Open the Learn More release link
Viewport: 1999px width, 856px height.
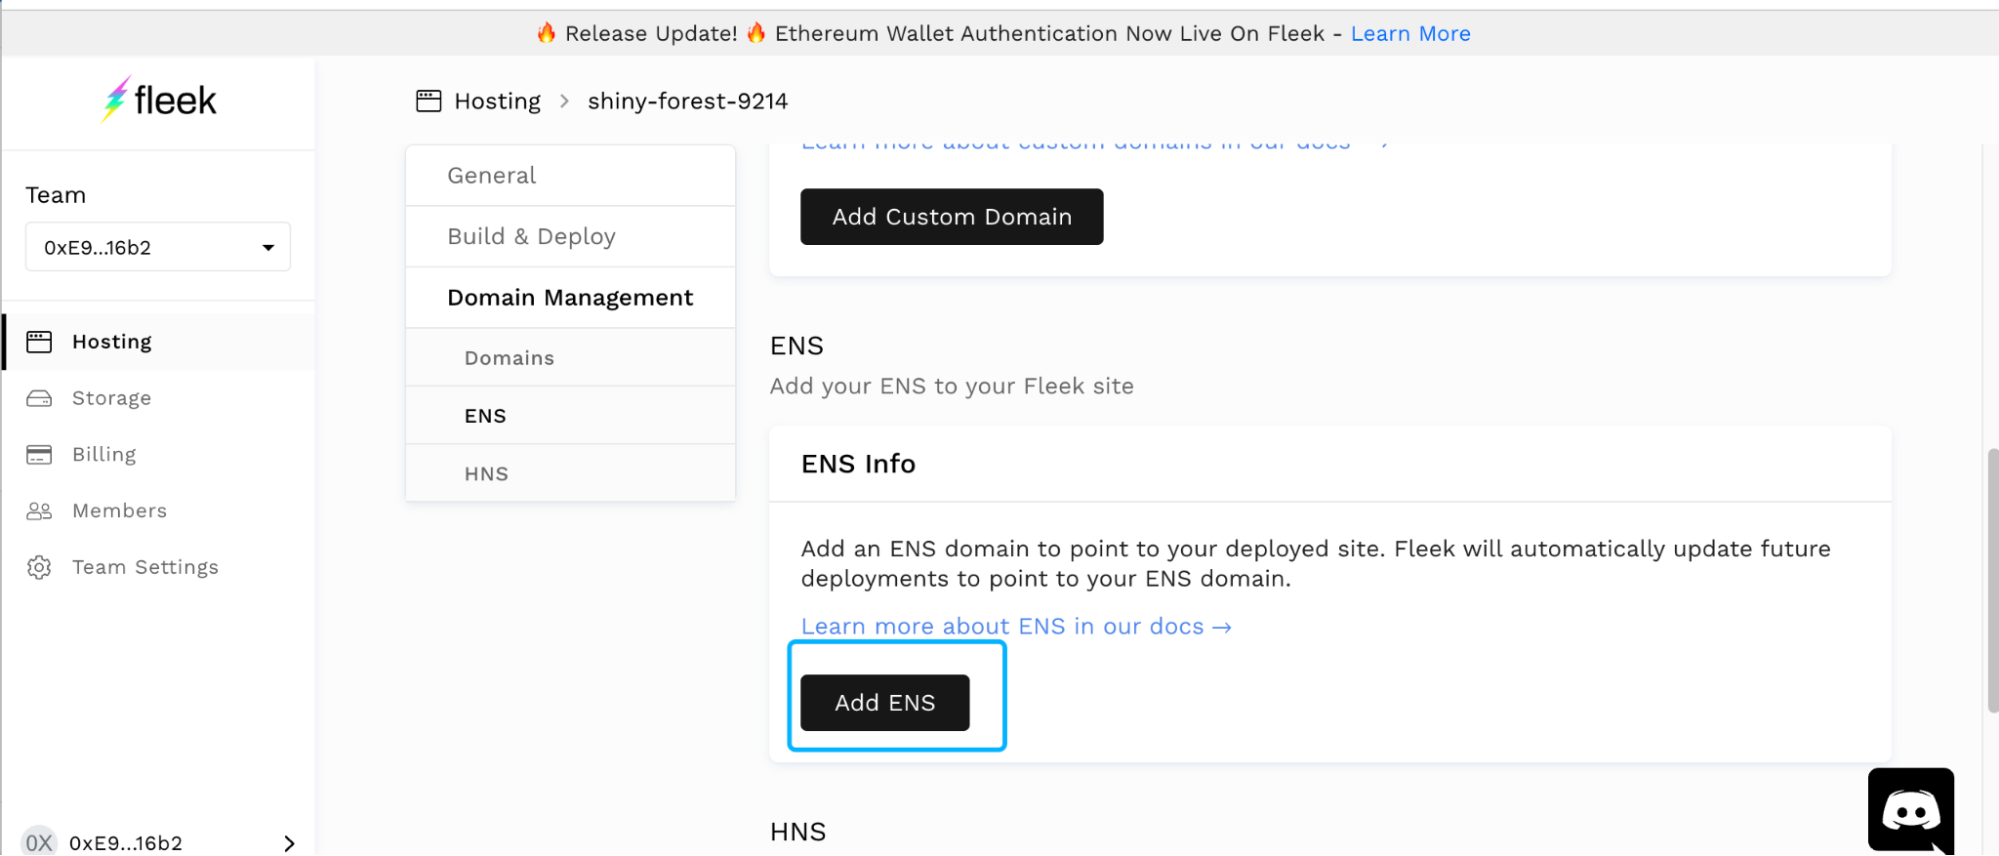pos(1410,34)
